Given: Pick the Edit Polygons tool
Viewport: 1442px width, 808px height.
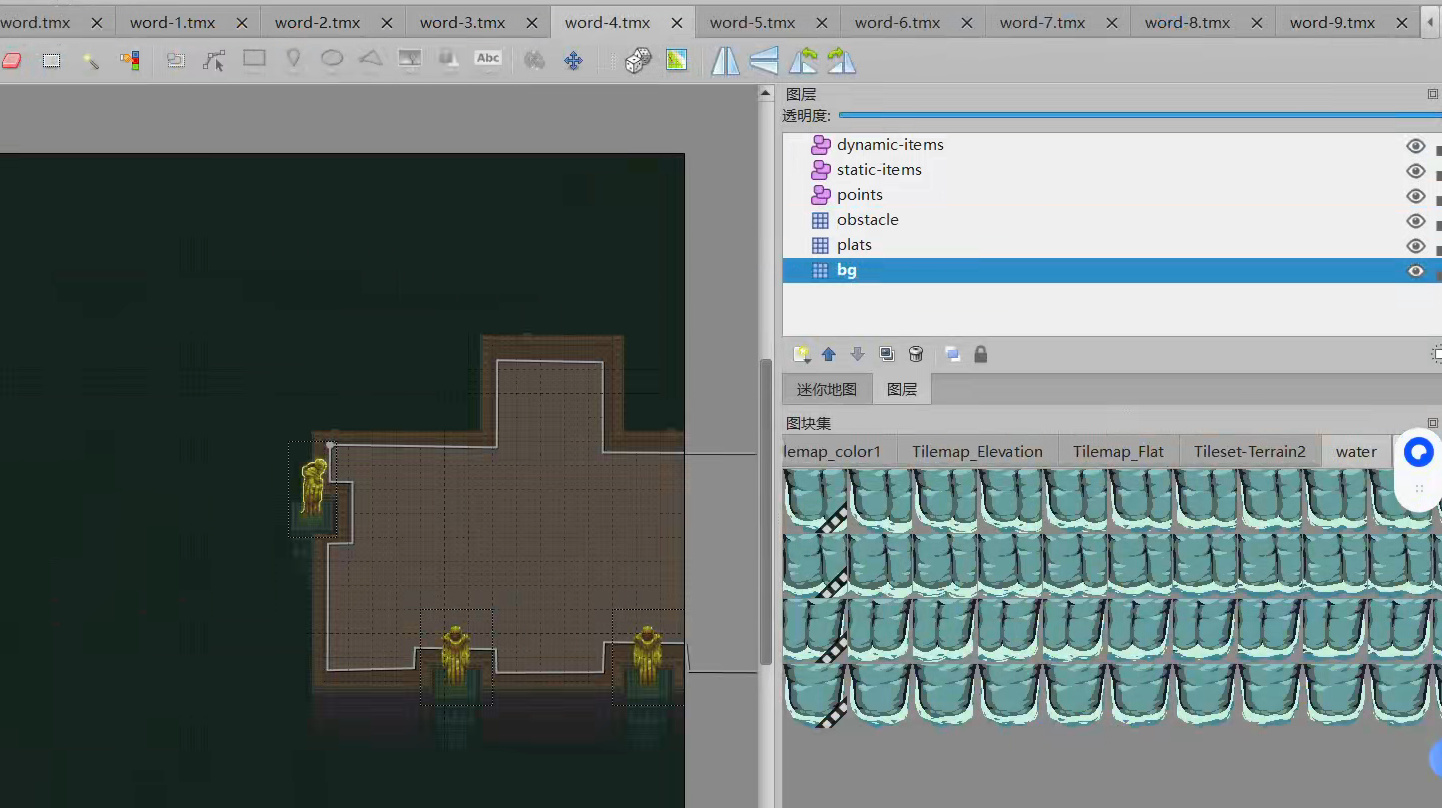Looking at the screenshot, I should [x=214, y=61].
